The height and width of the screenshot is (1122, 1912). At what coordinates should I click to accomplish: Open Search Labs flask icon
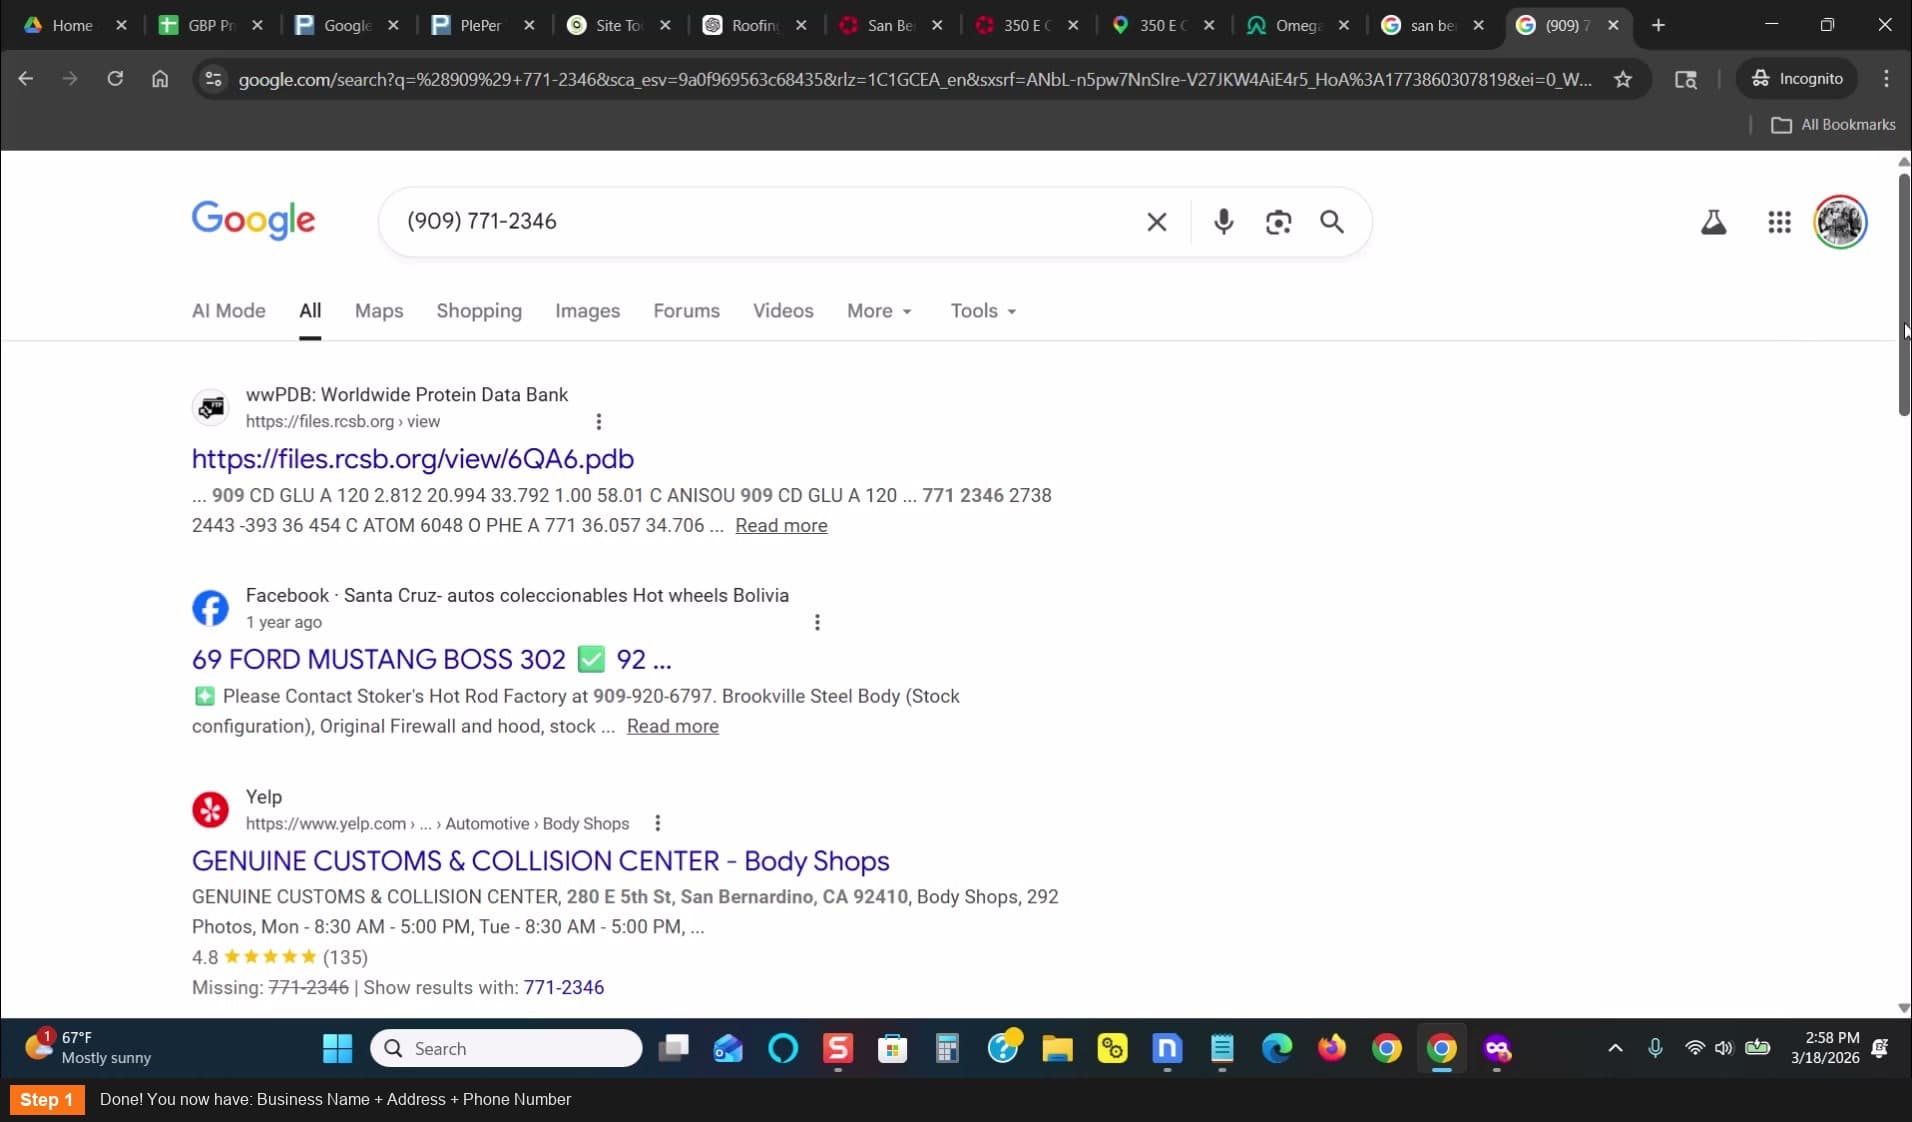[x=1714, y=222]
